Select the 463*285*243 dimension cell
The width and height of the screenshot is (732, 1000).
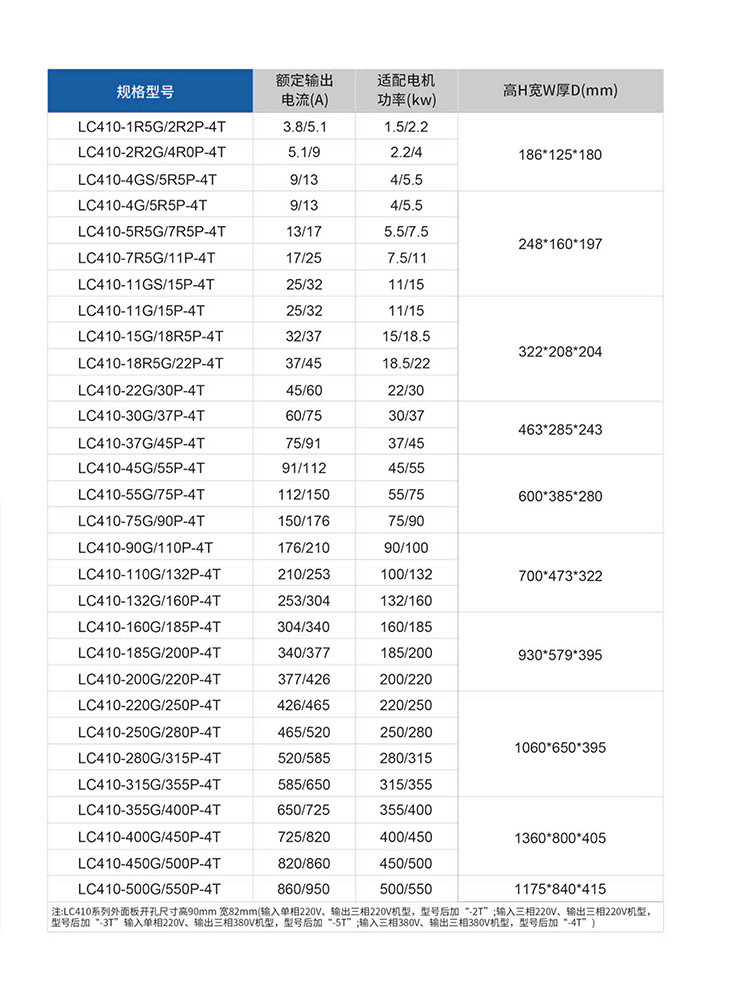(x=560, y=430)
